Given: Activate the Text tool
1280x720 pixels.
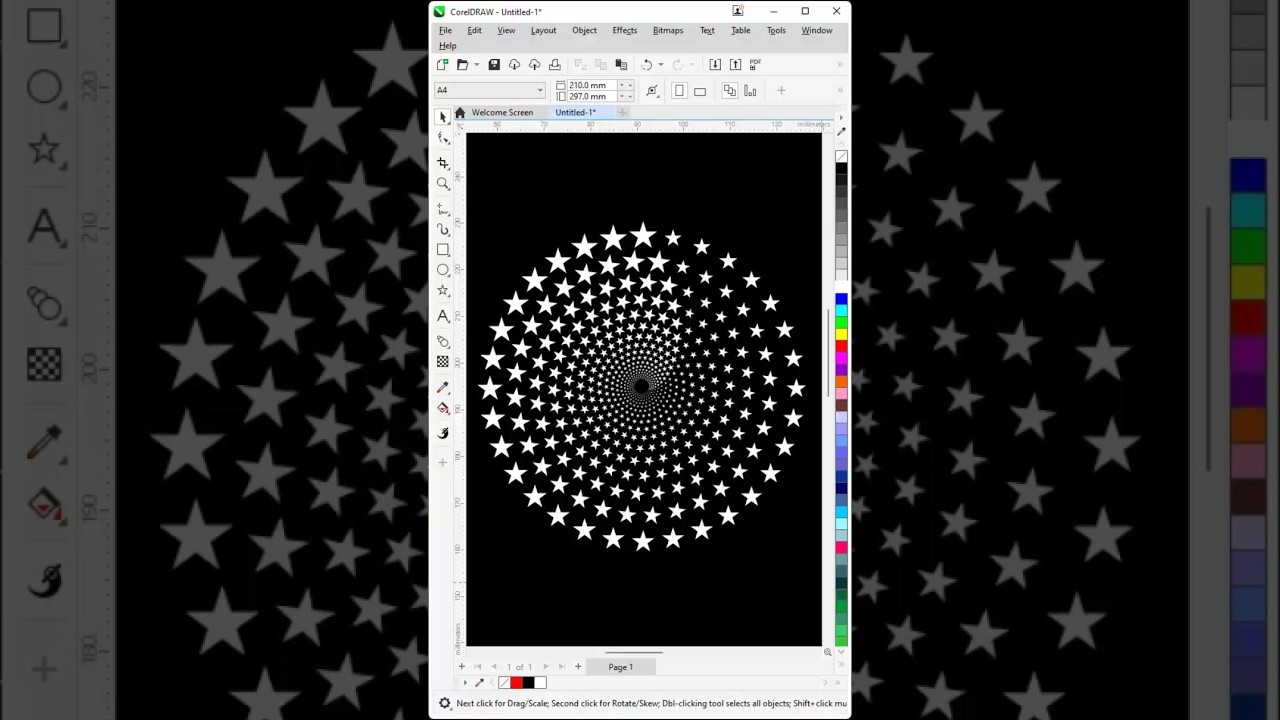Looking at the screenshot, I should [443, 316].
